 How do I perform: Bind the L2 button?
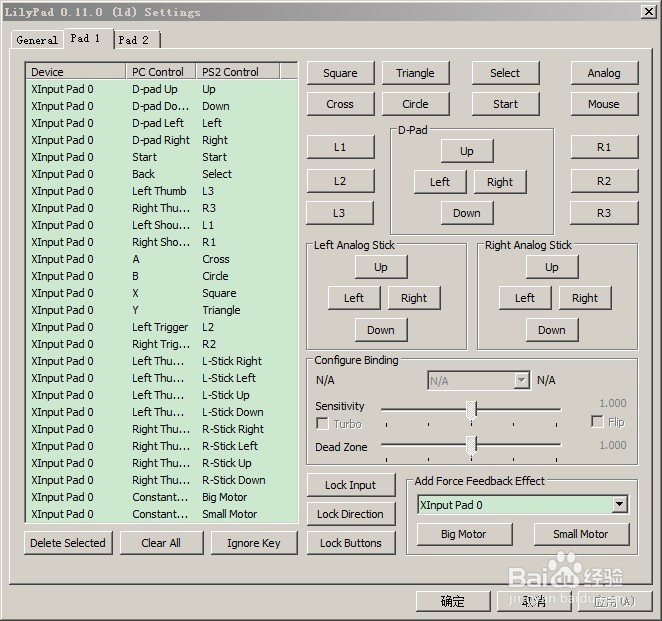coord(340,181)
